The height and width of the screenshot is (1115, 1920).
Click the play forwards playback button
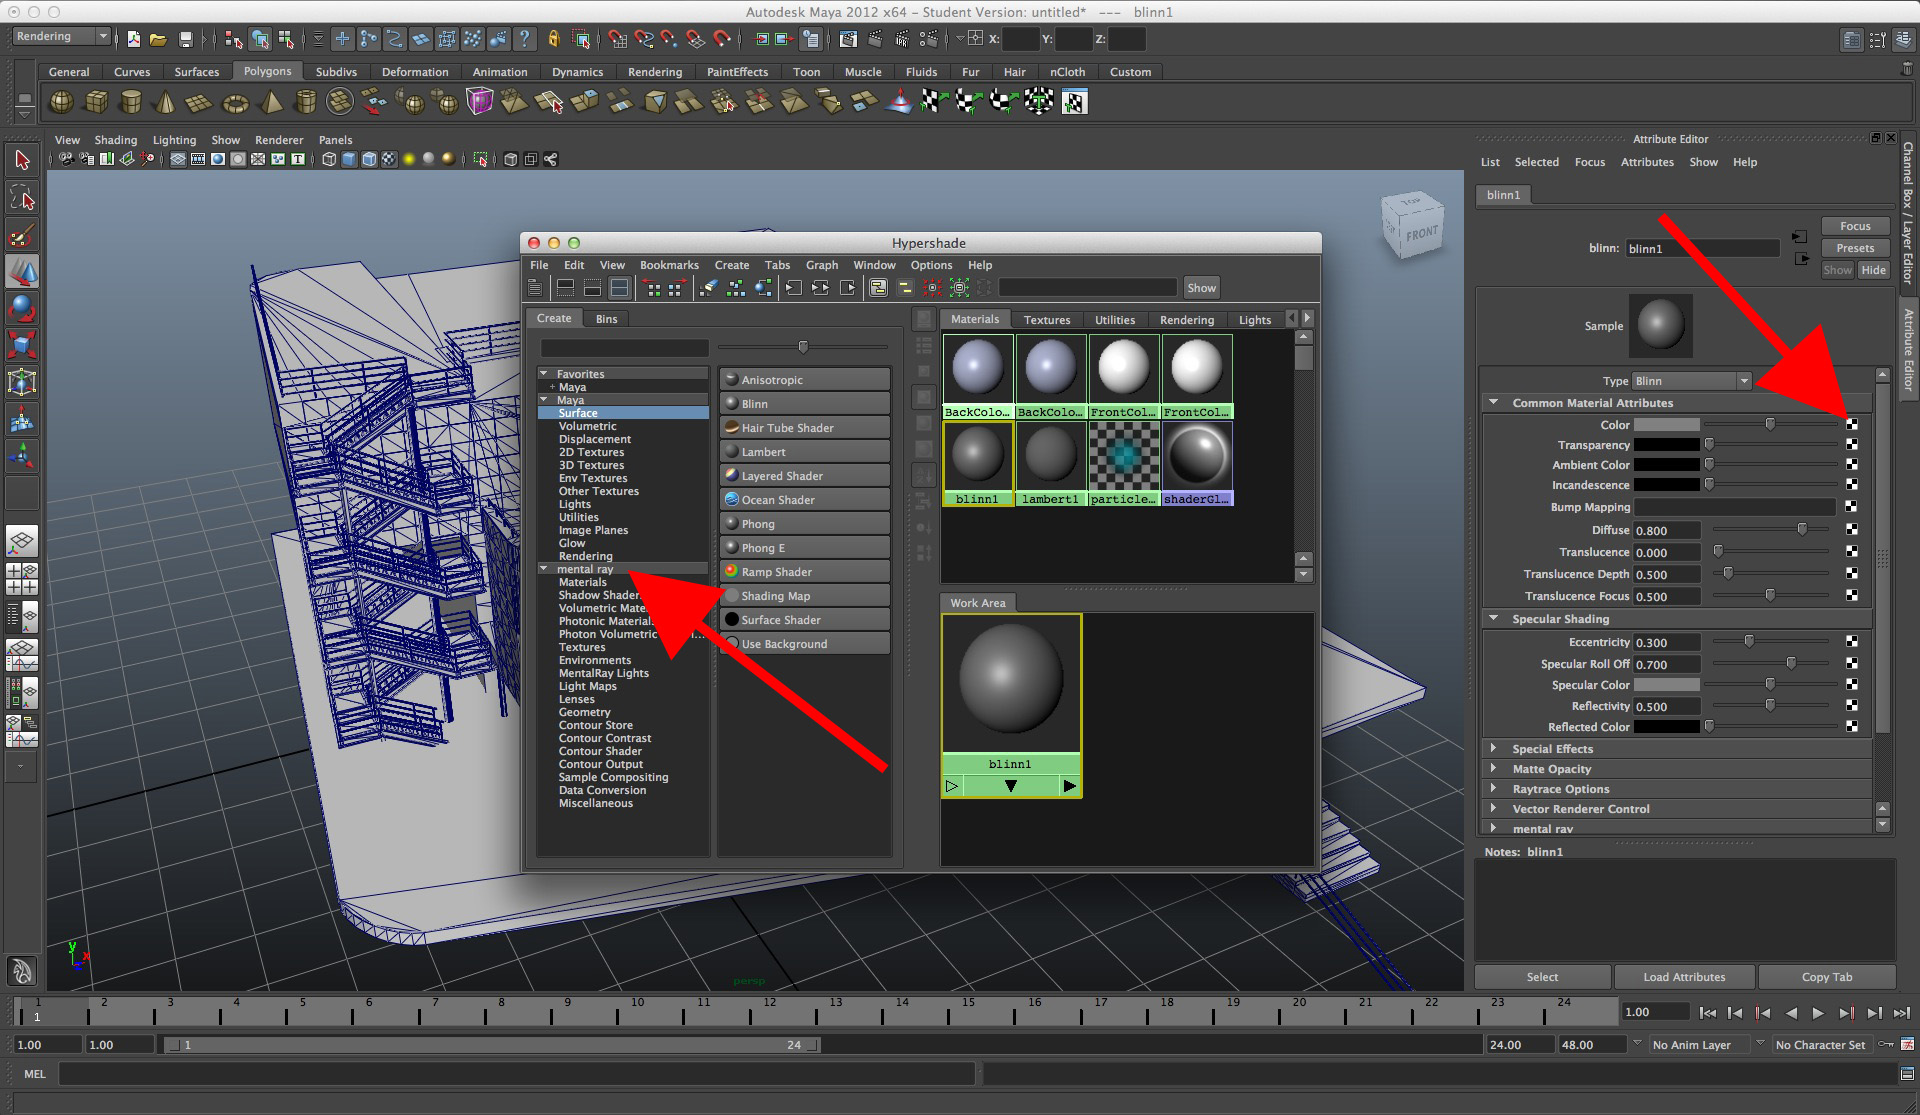[1818, 1013]
